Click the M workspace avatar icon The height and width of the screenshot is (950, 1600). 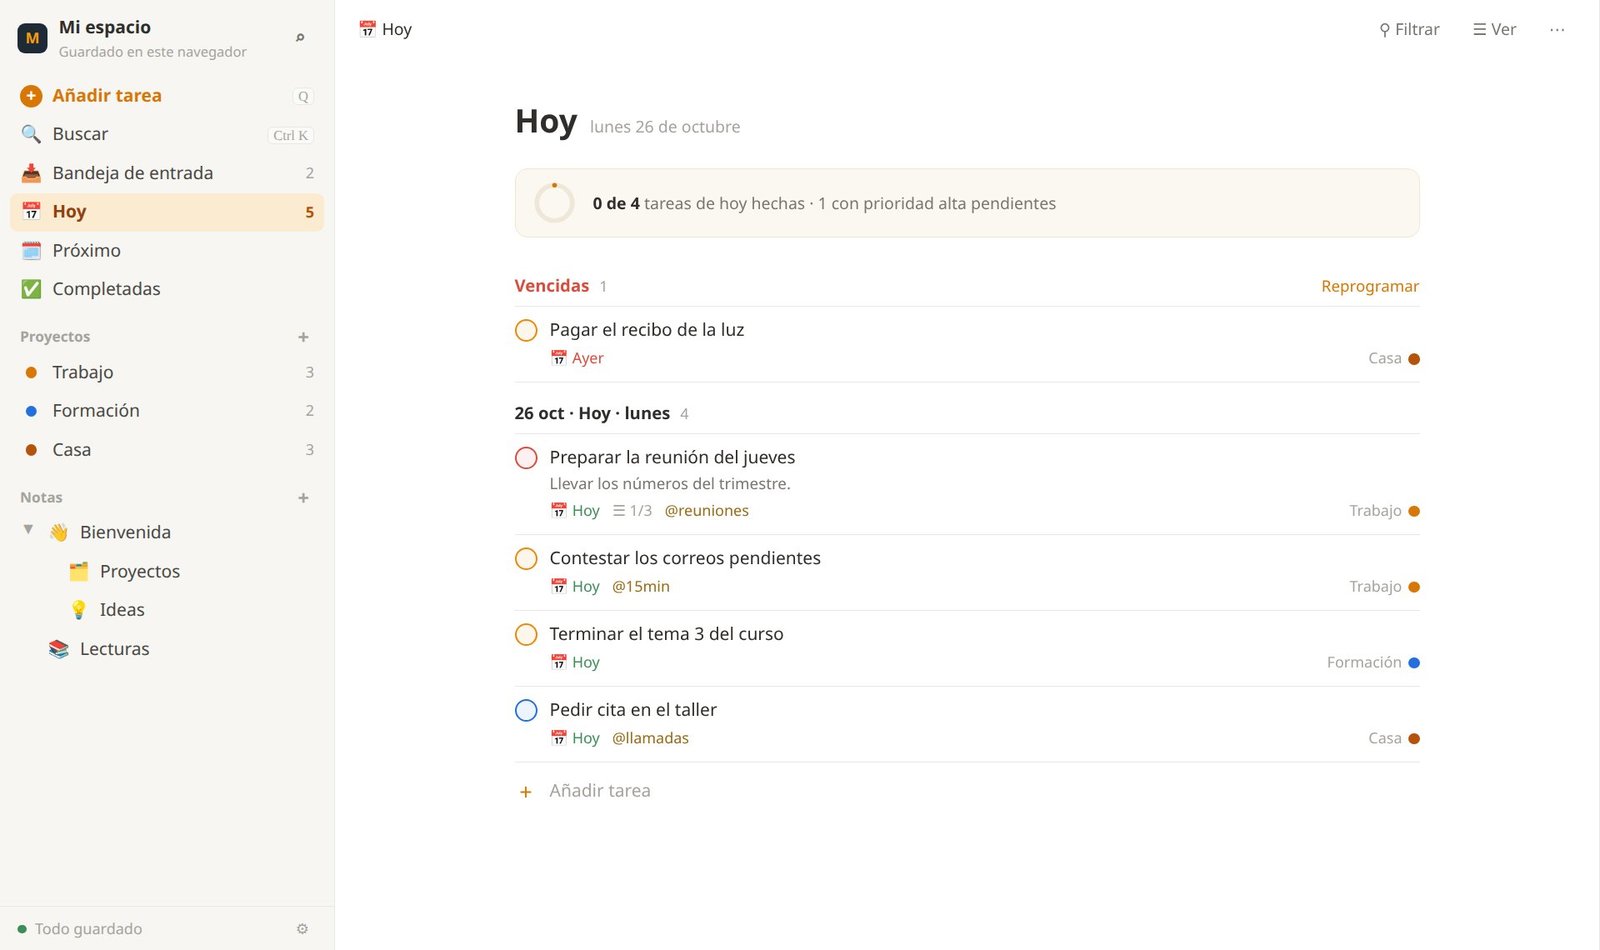point(32,38)
